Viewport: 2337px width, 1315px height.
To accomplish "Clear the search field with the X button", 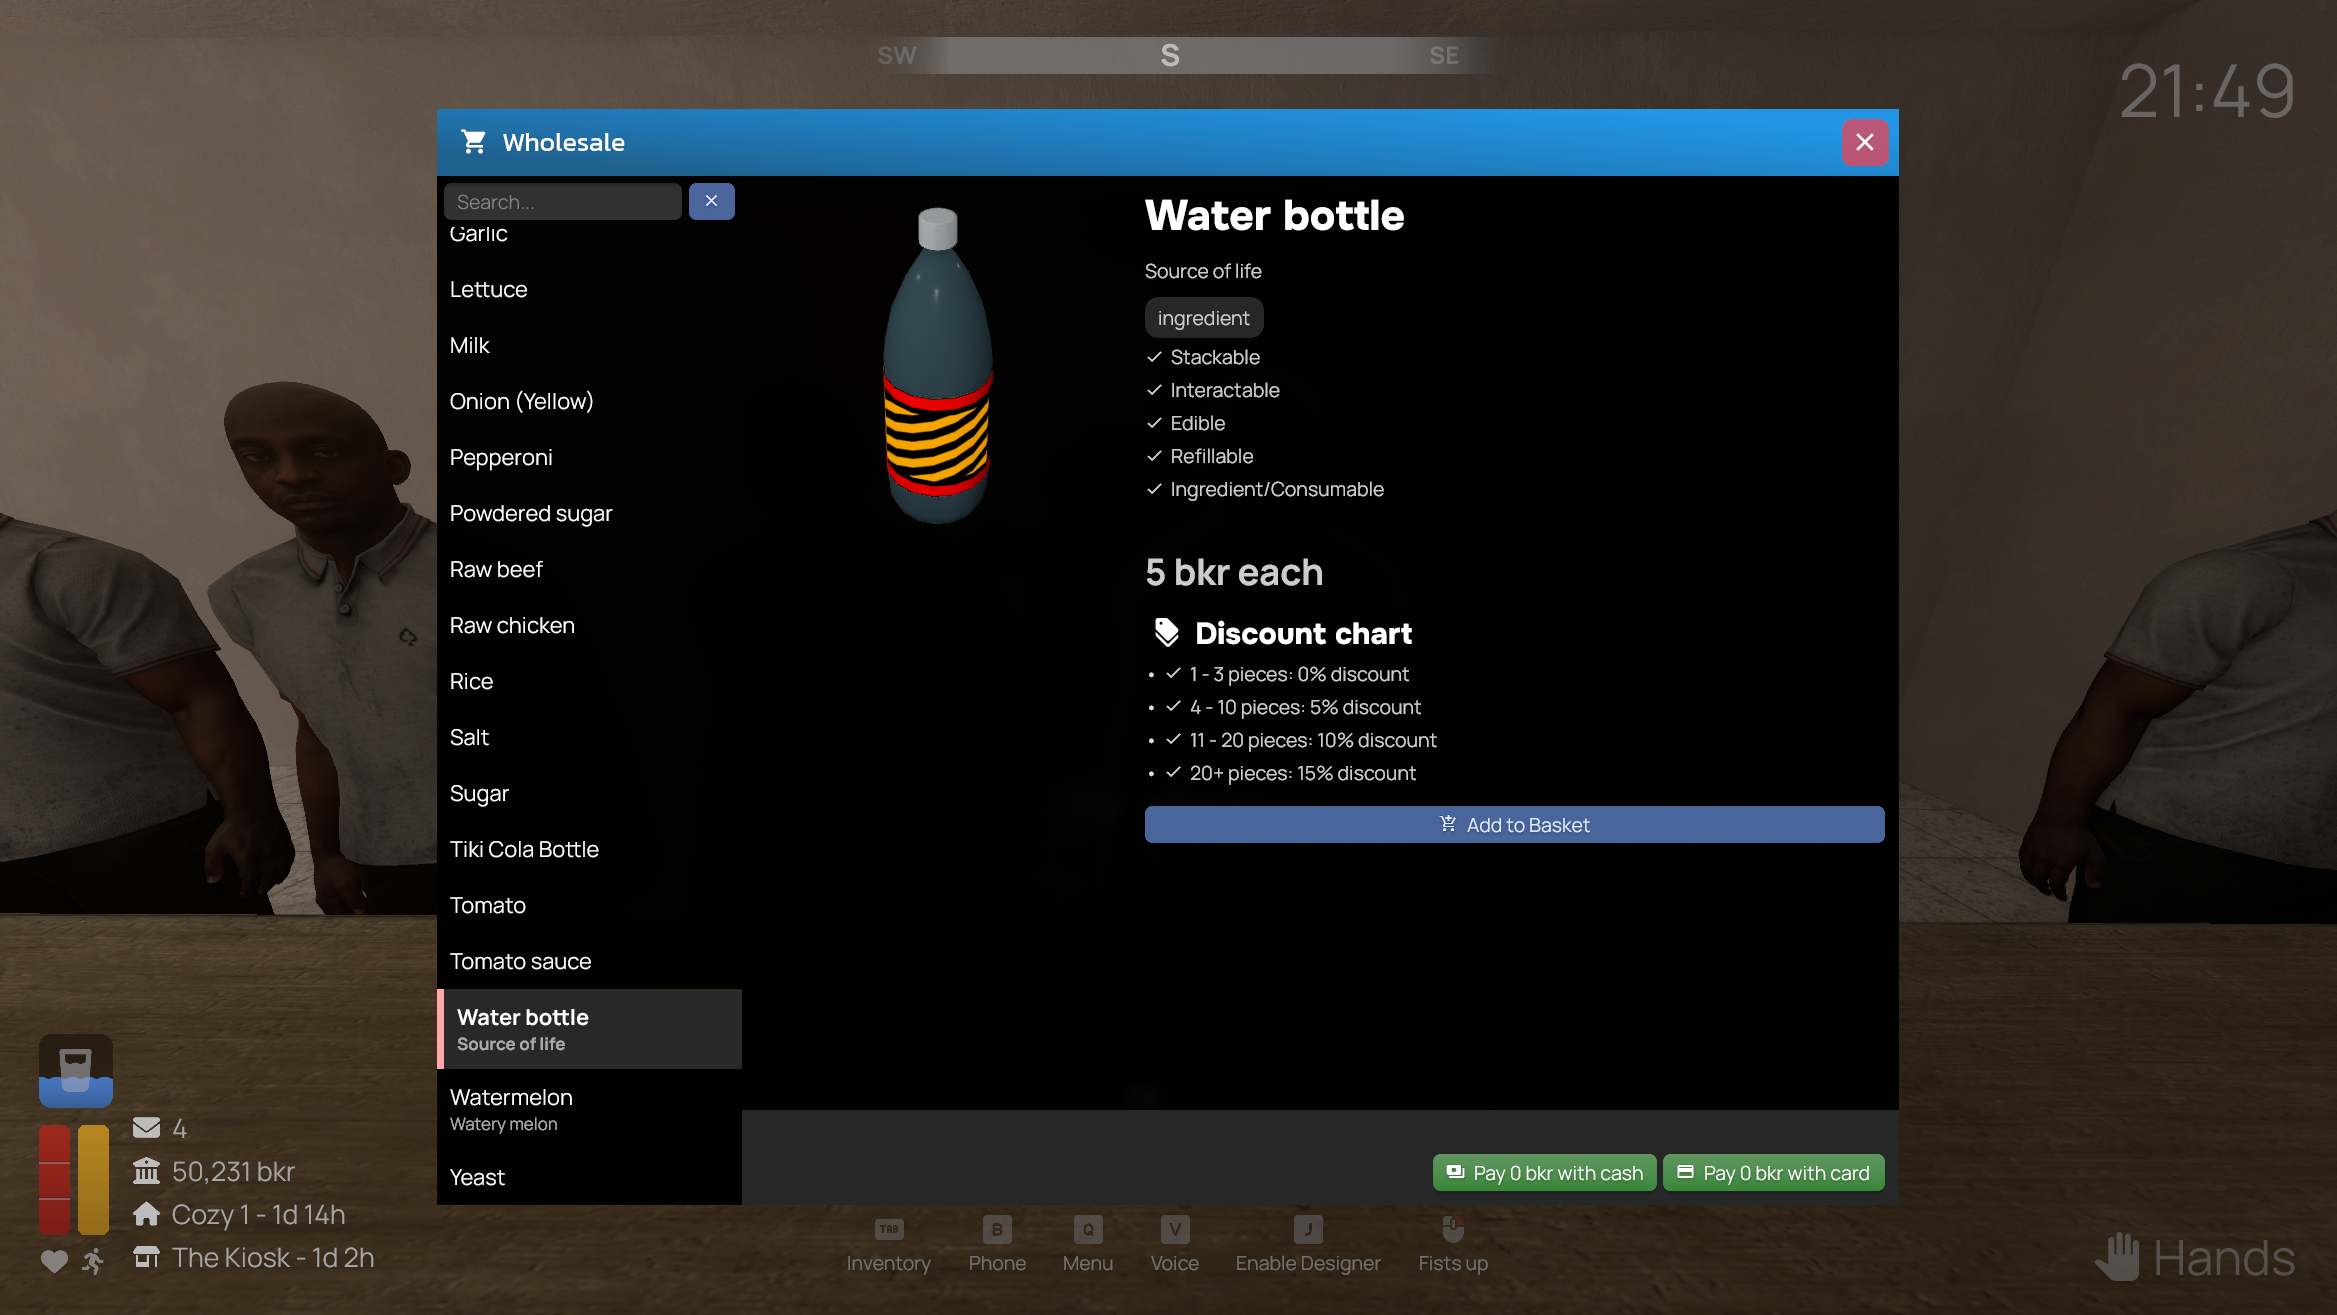I will tap(711, 201).
